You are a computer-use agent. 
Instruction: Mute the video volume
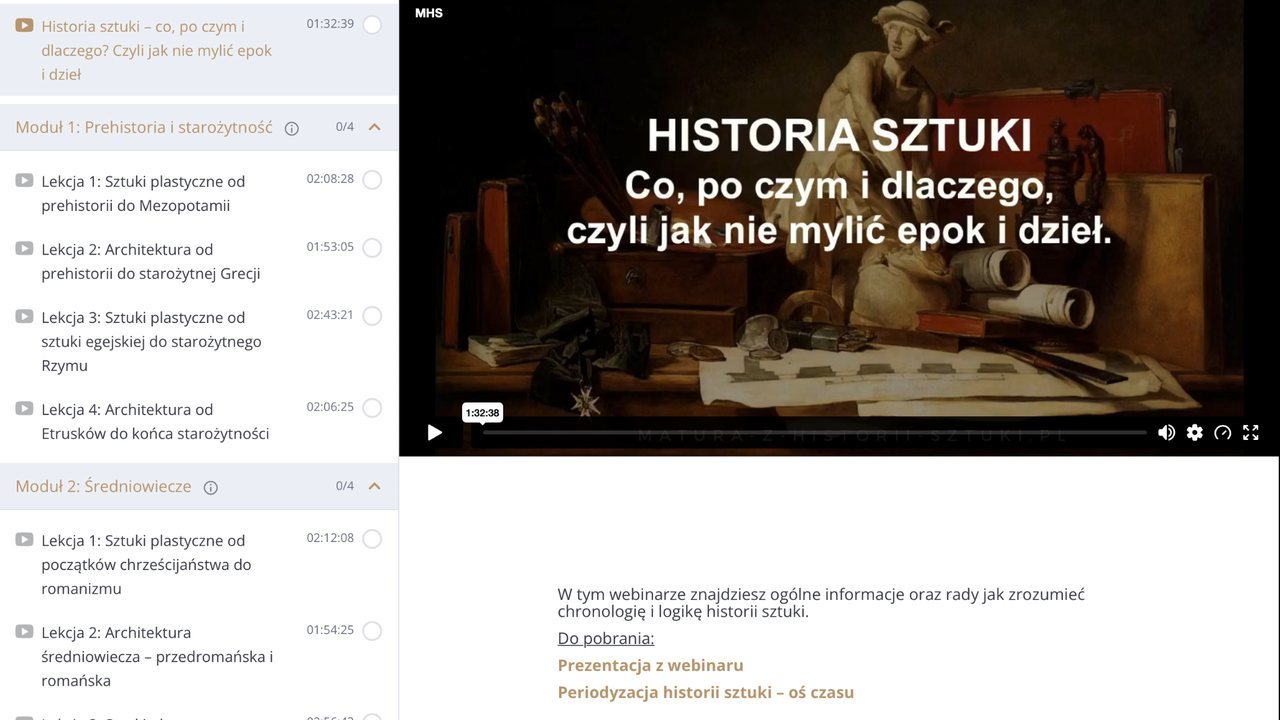(x=1166, y=432)
